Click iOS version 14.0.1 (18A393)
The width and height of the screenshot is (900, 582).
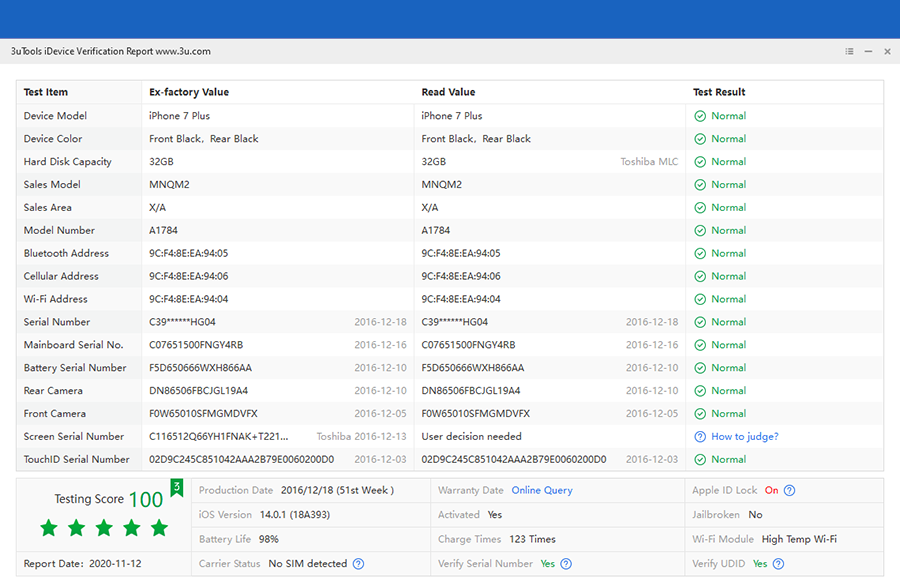click(295, 515)
